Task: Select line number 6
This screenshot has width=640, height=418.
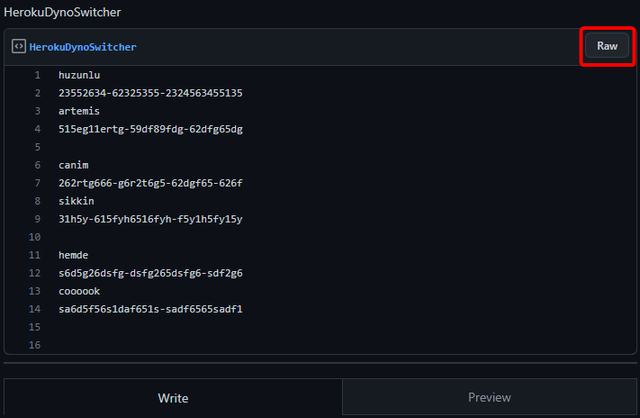Action: 37,165
